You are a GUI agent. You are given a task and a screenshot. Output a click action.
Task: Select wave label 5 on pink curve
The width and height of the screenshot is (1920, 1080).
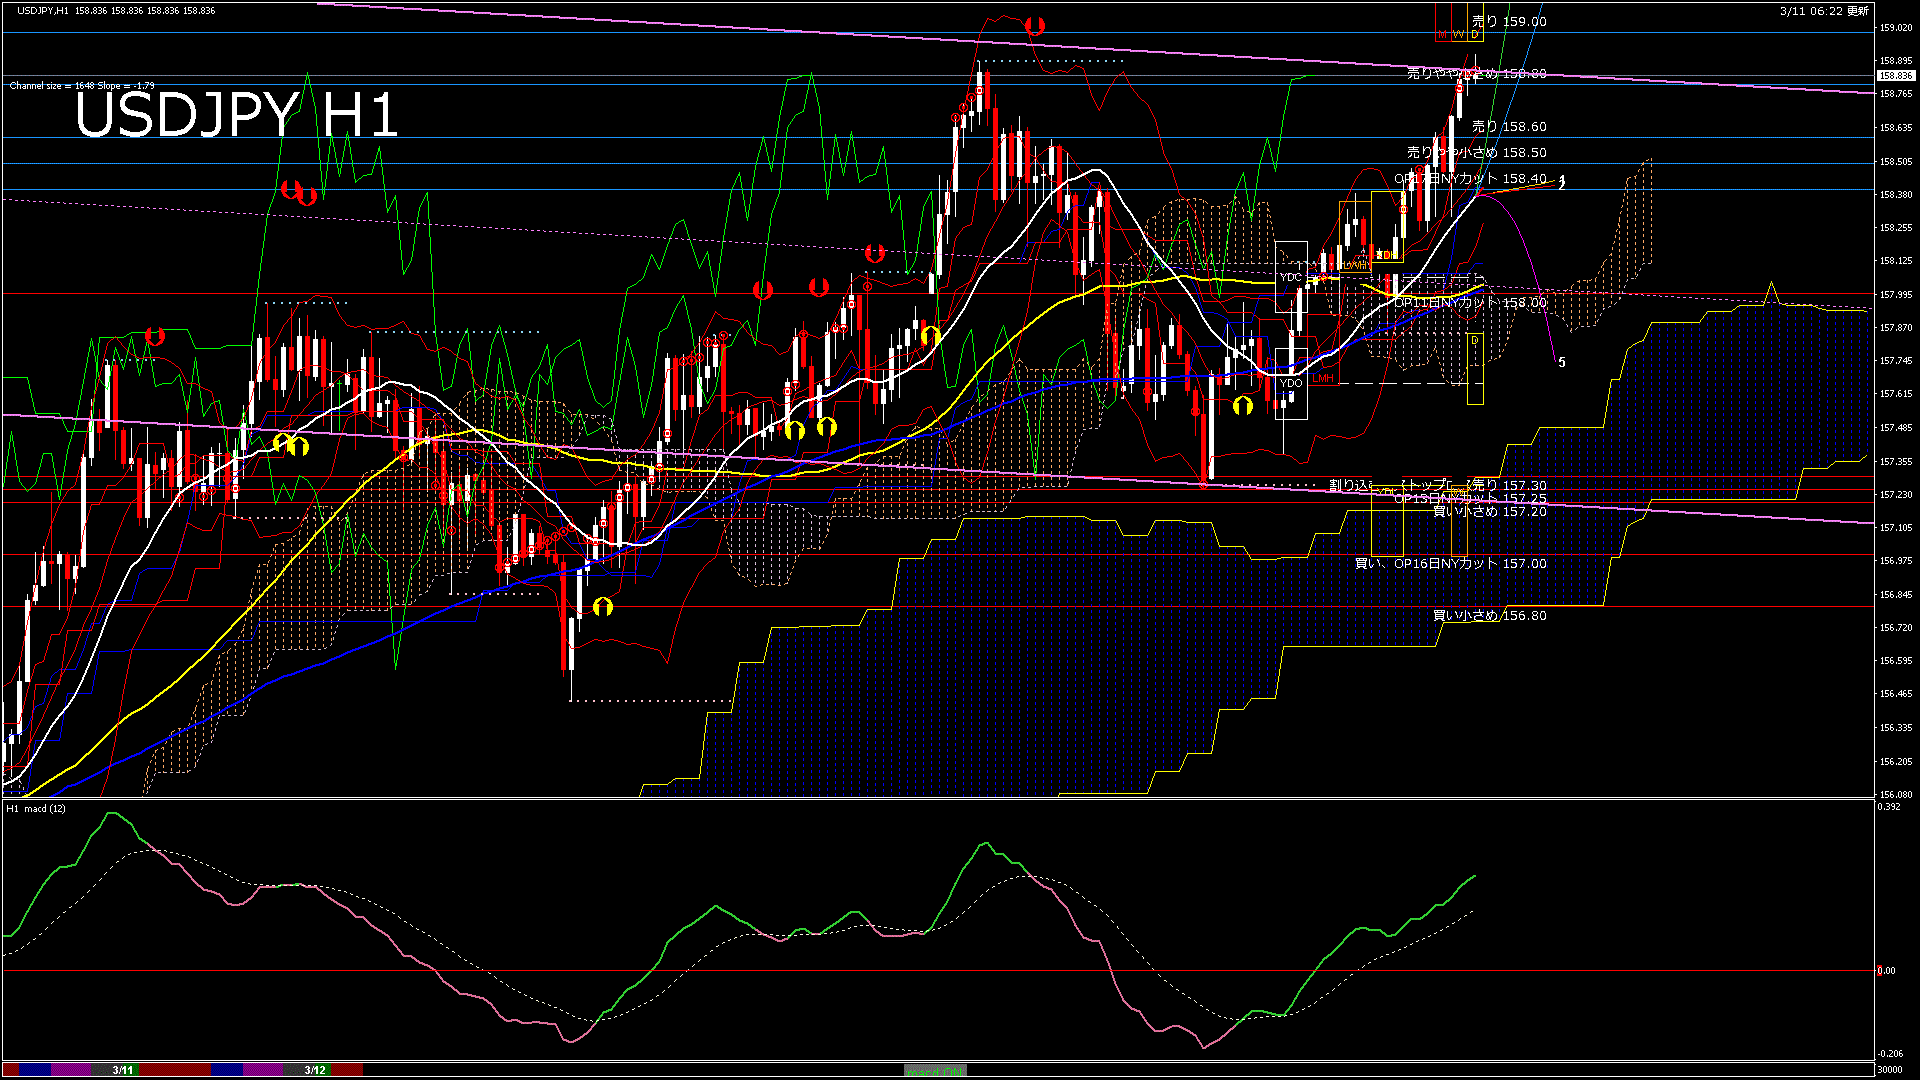click(x=1562, y=362)
